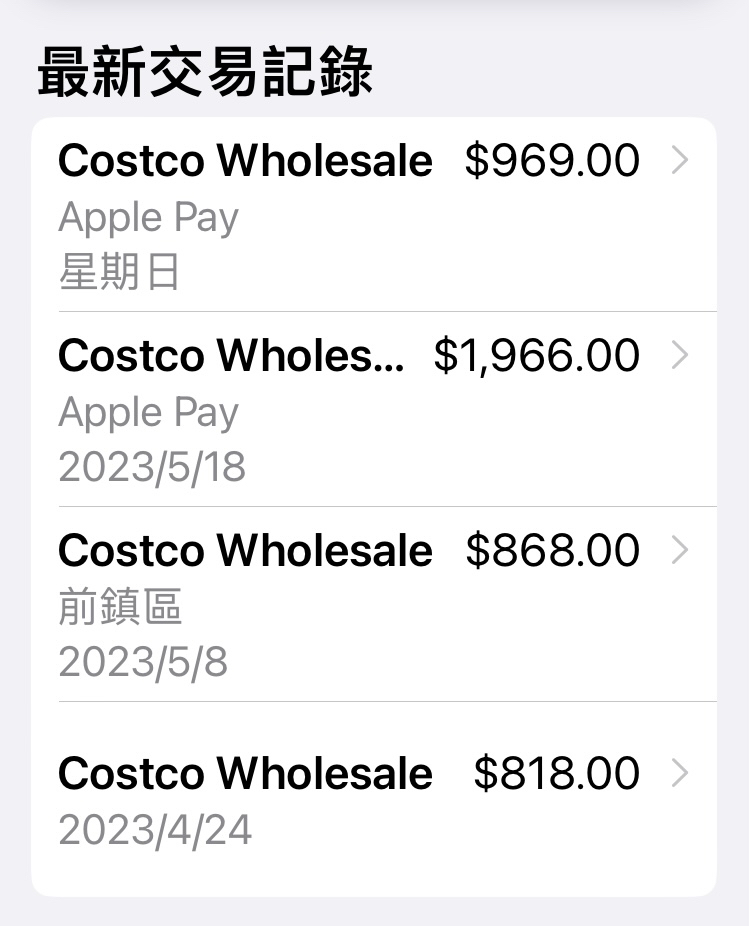The height and width of the screenshot is (926, 749).
Task: Open the $868.00 transaction chevron
Action: click(x=680, y=550)
